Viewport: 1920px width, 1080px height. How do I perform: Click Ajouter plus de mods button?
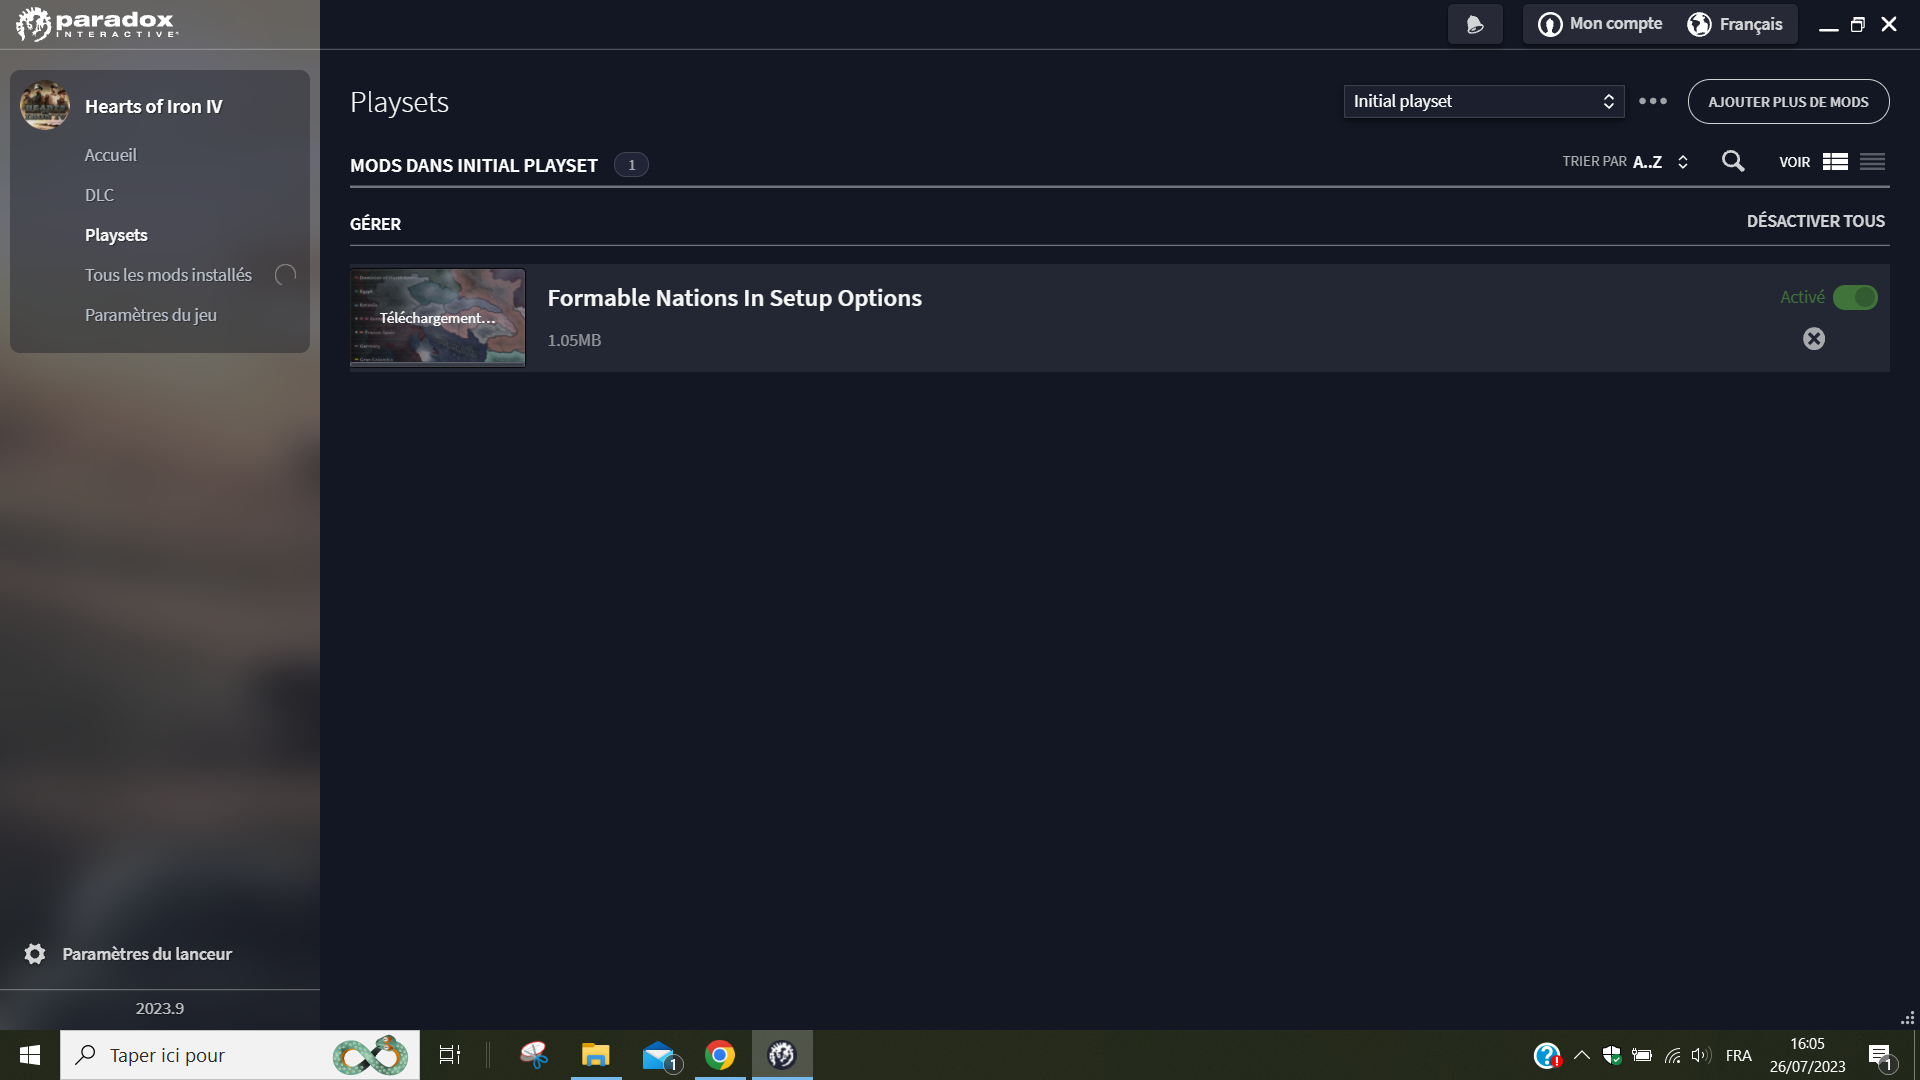[x=1788, y=102]
